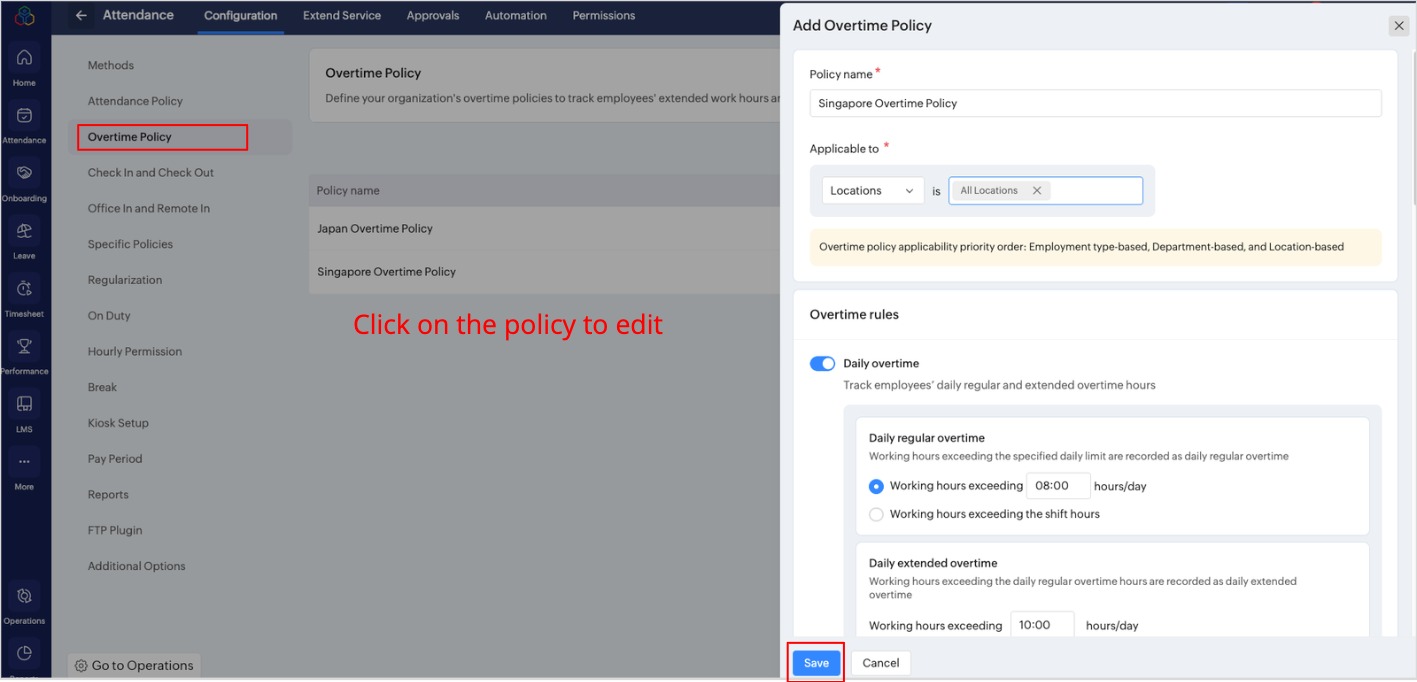The width and height of the screenshot is (1417, 682).
Task: Click the back arrow beside Attendance
Action: pyautogui.click(x=81, y=15)
